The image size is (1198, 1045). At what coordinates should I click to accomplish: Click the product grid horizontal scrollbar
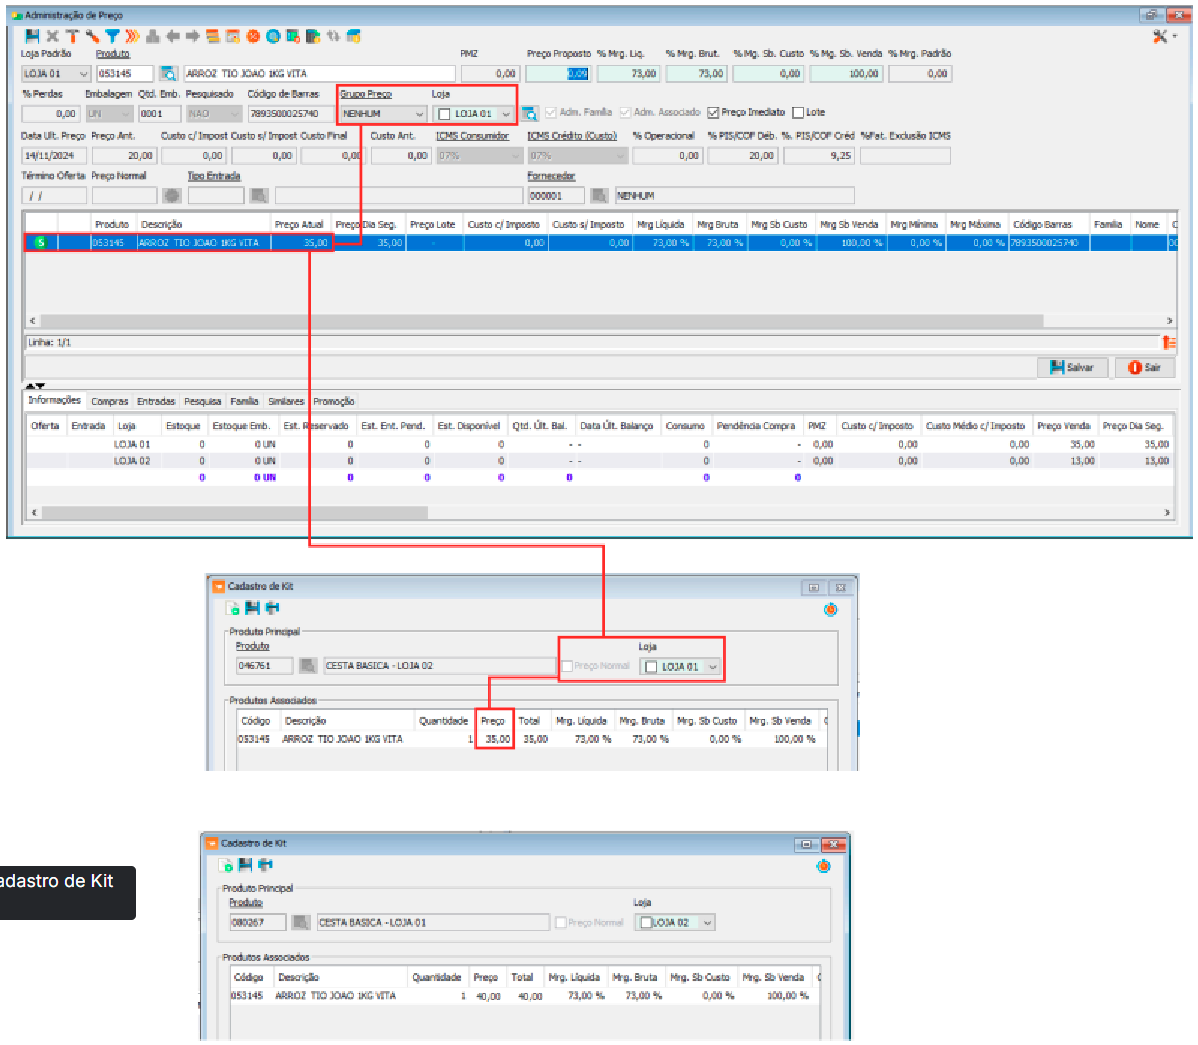(x=601, y=321)
